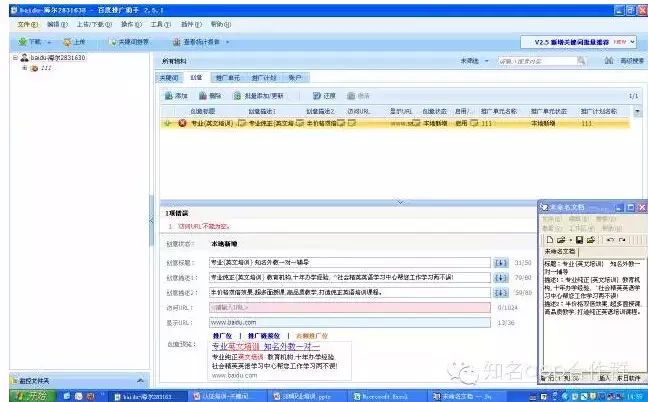
Task: Click the Windows 开始 Start button
Action: pos(33,396)
